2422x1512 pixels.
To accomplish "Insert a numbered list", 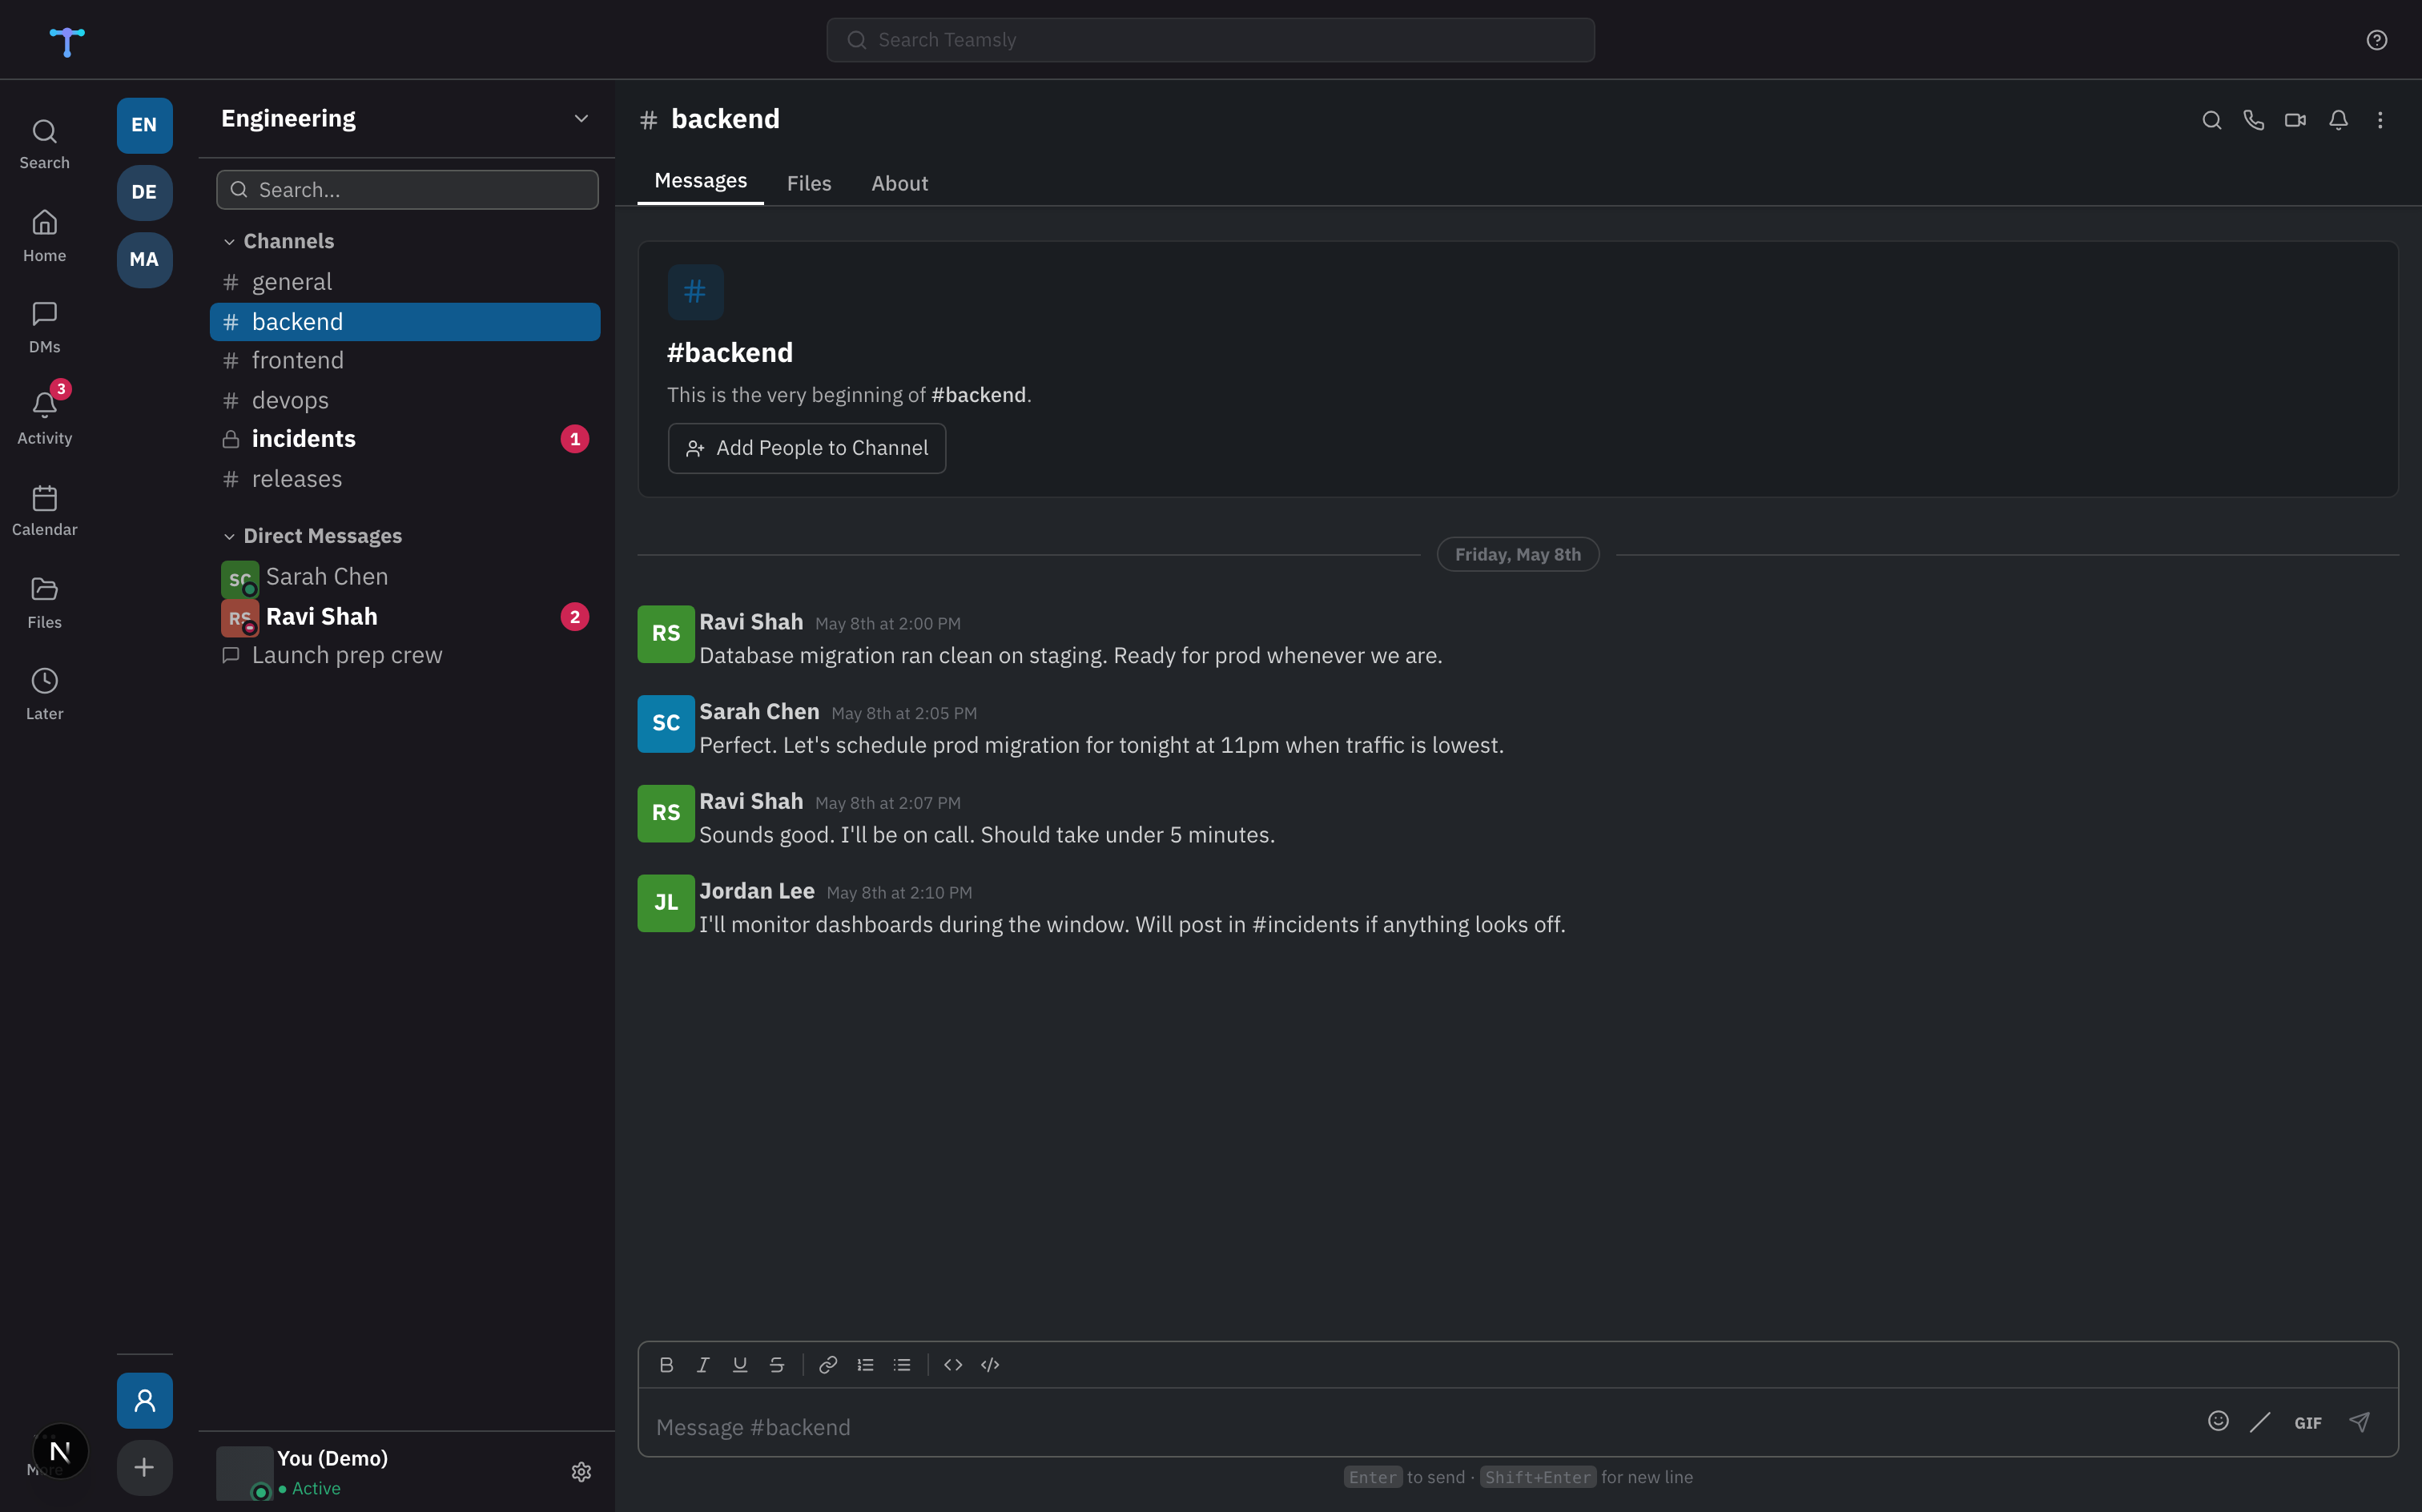I will [865, 1365].
